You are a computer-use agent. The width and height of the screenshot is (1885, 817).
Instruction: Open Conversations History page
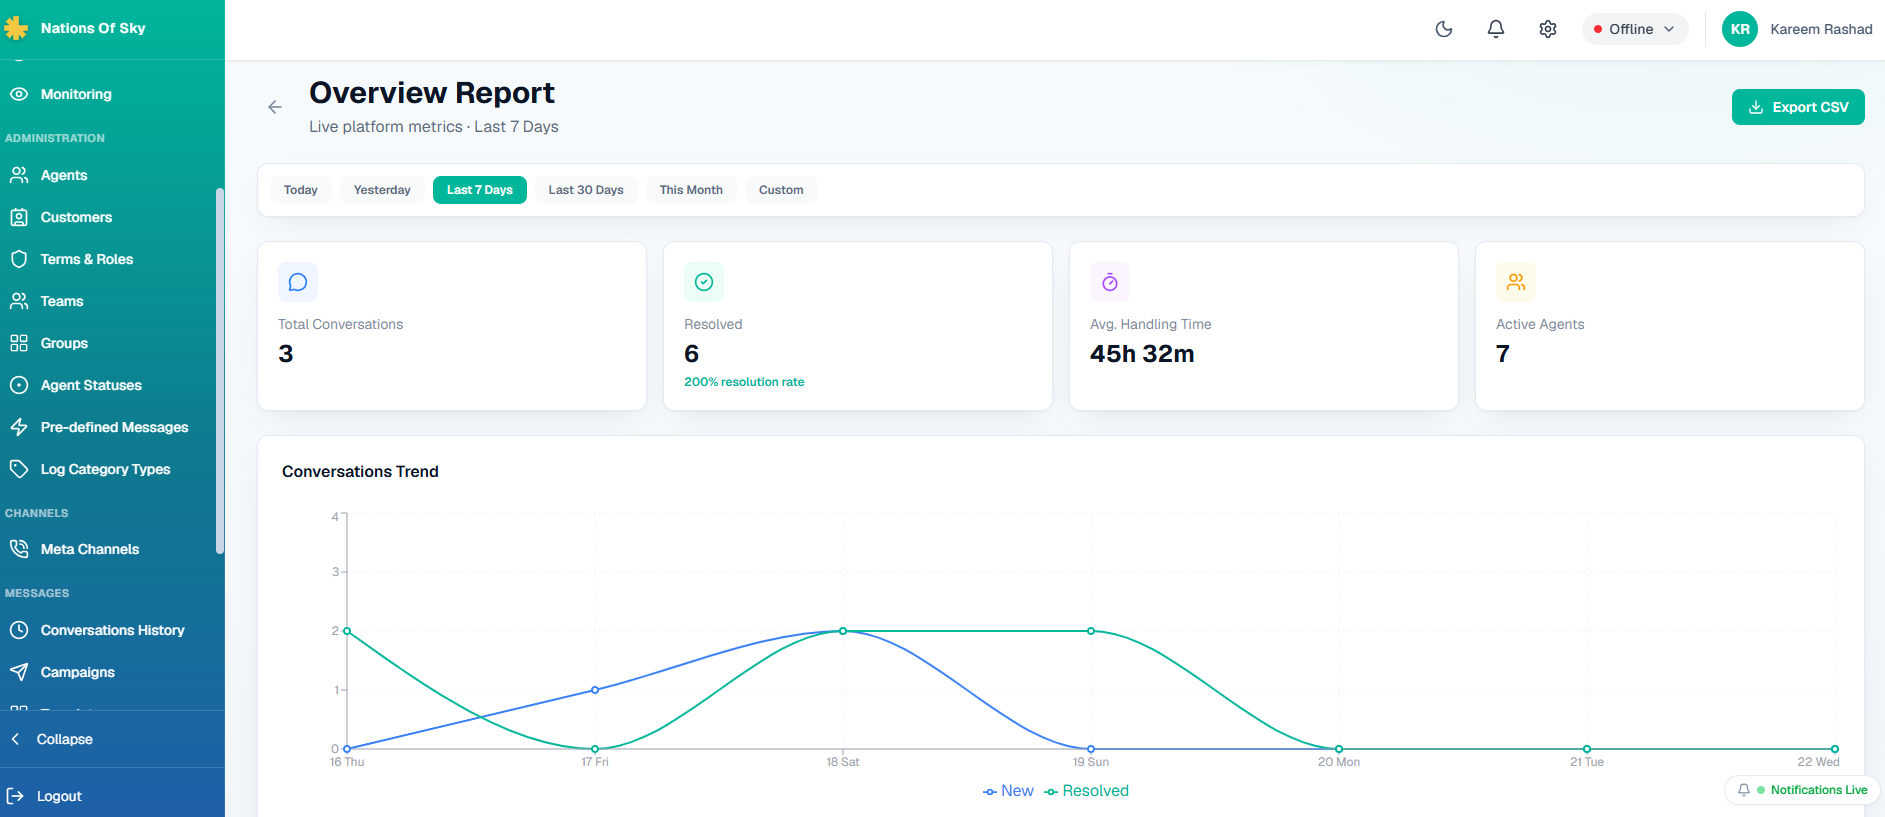(112, 630)
